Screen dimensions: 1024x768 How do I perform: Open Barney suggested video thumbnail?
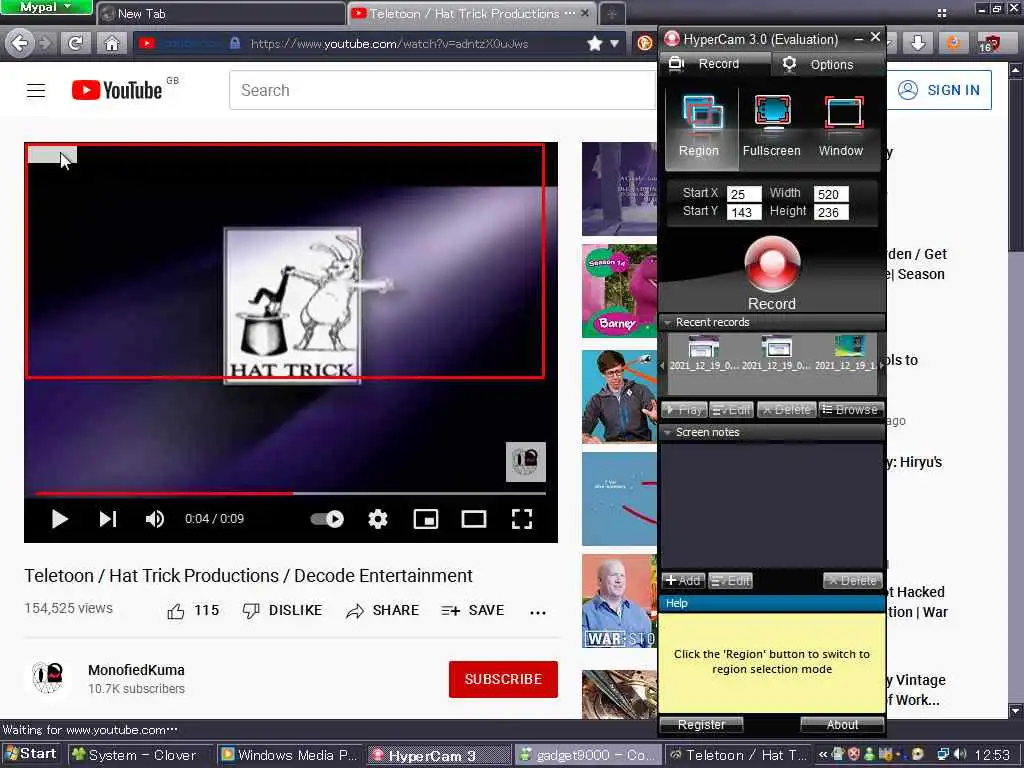619,291
